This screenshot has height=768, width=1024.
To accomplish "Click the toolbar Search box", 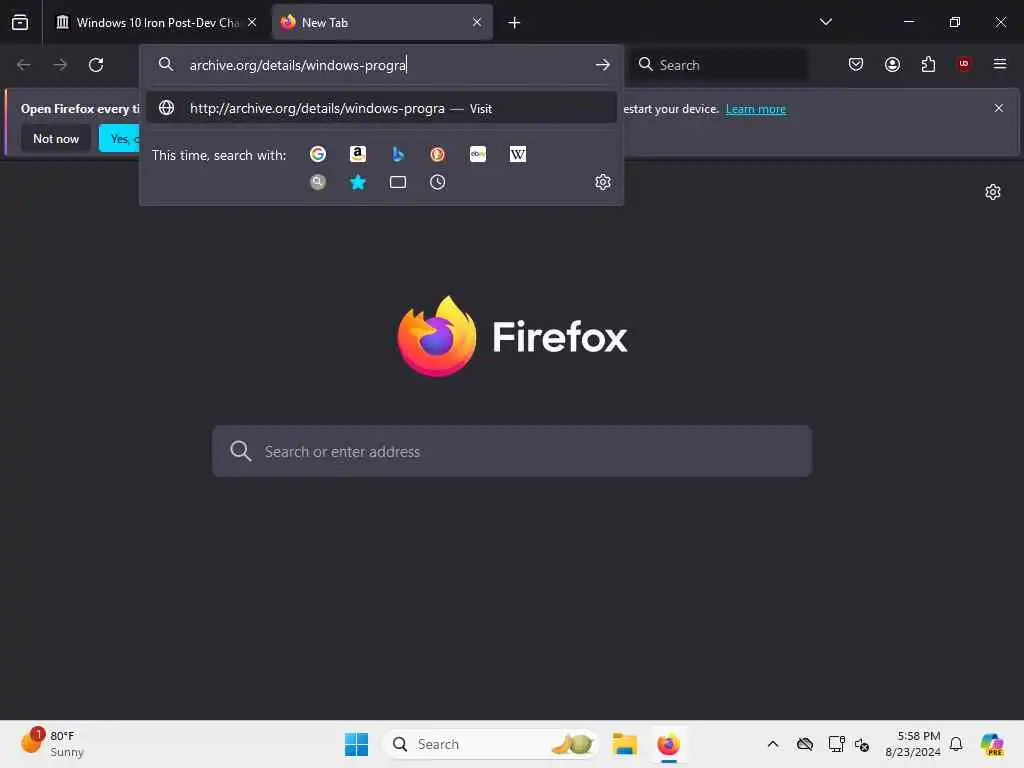I will click(x=719, y=65).
